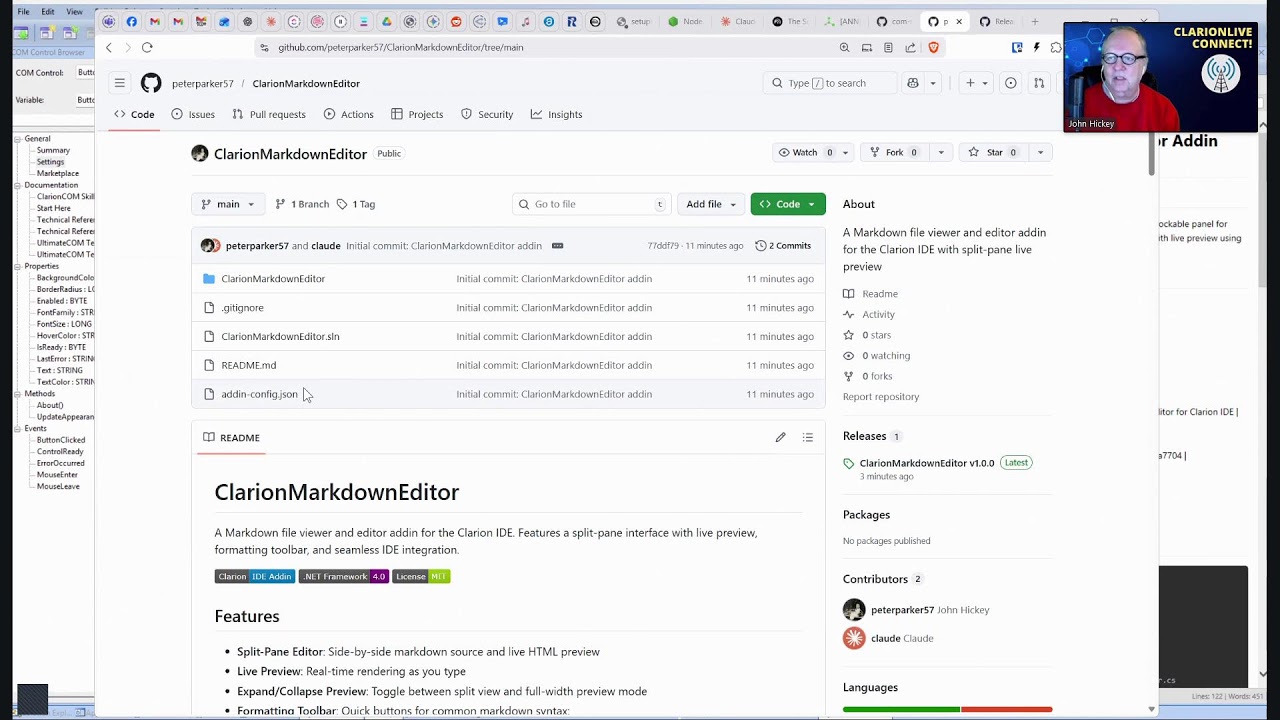The width and height of the screenshot is (1280, 720).
Task: Collapse the General tree node
Action: [17, 138]
